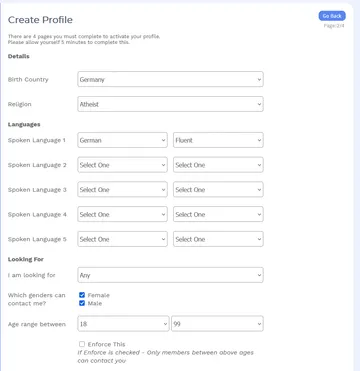Click the Birth Country label
The width and height of the screenshot is (360, 371).
tap(28, 79)
